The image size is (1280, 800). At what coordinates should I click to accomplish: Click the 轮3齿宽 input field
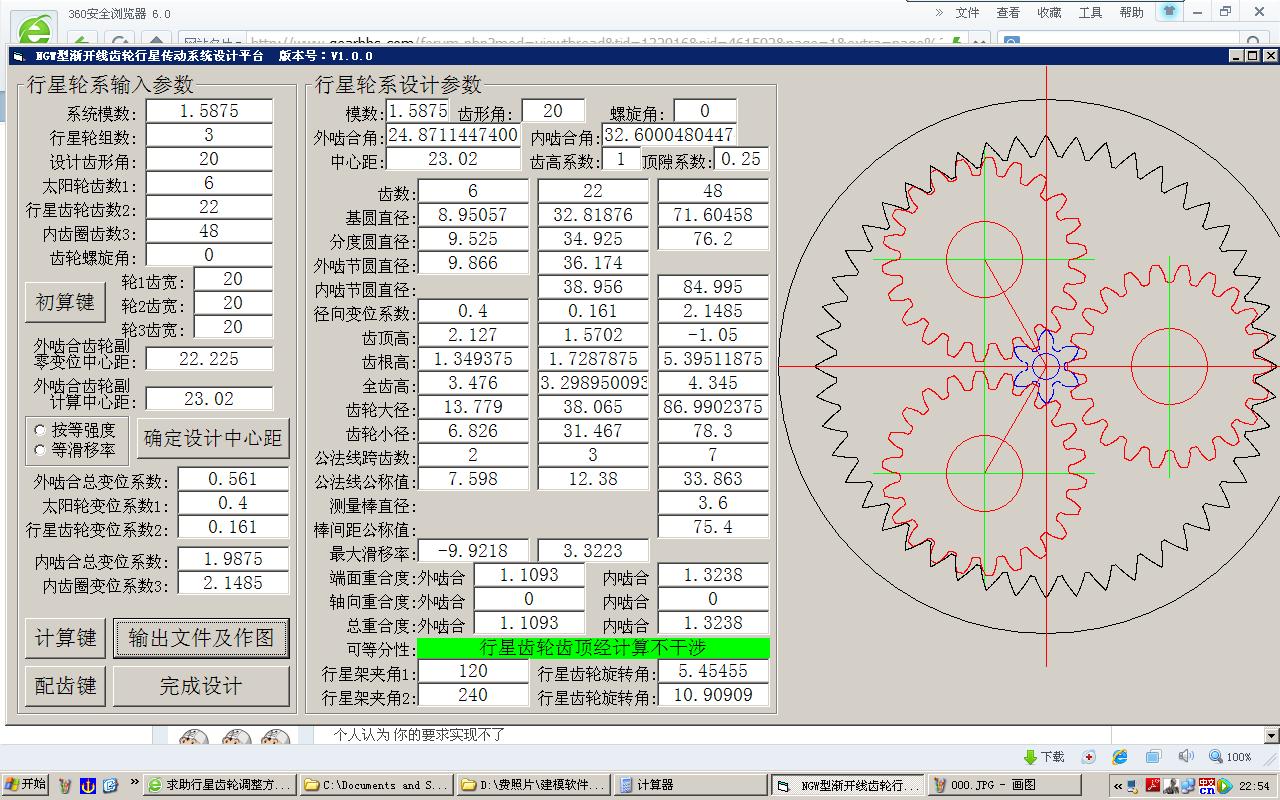pos(233,327)
